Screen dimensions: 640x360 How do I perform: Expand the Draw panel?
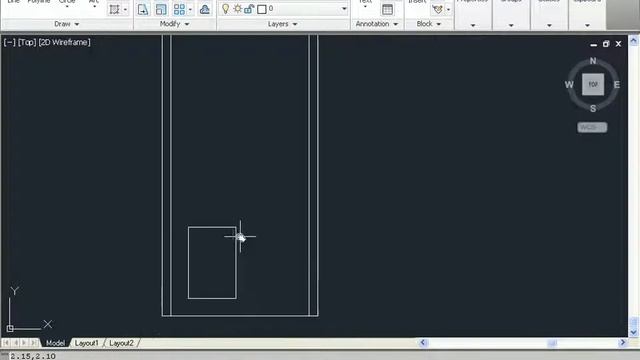[x=67, y=24]
